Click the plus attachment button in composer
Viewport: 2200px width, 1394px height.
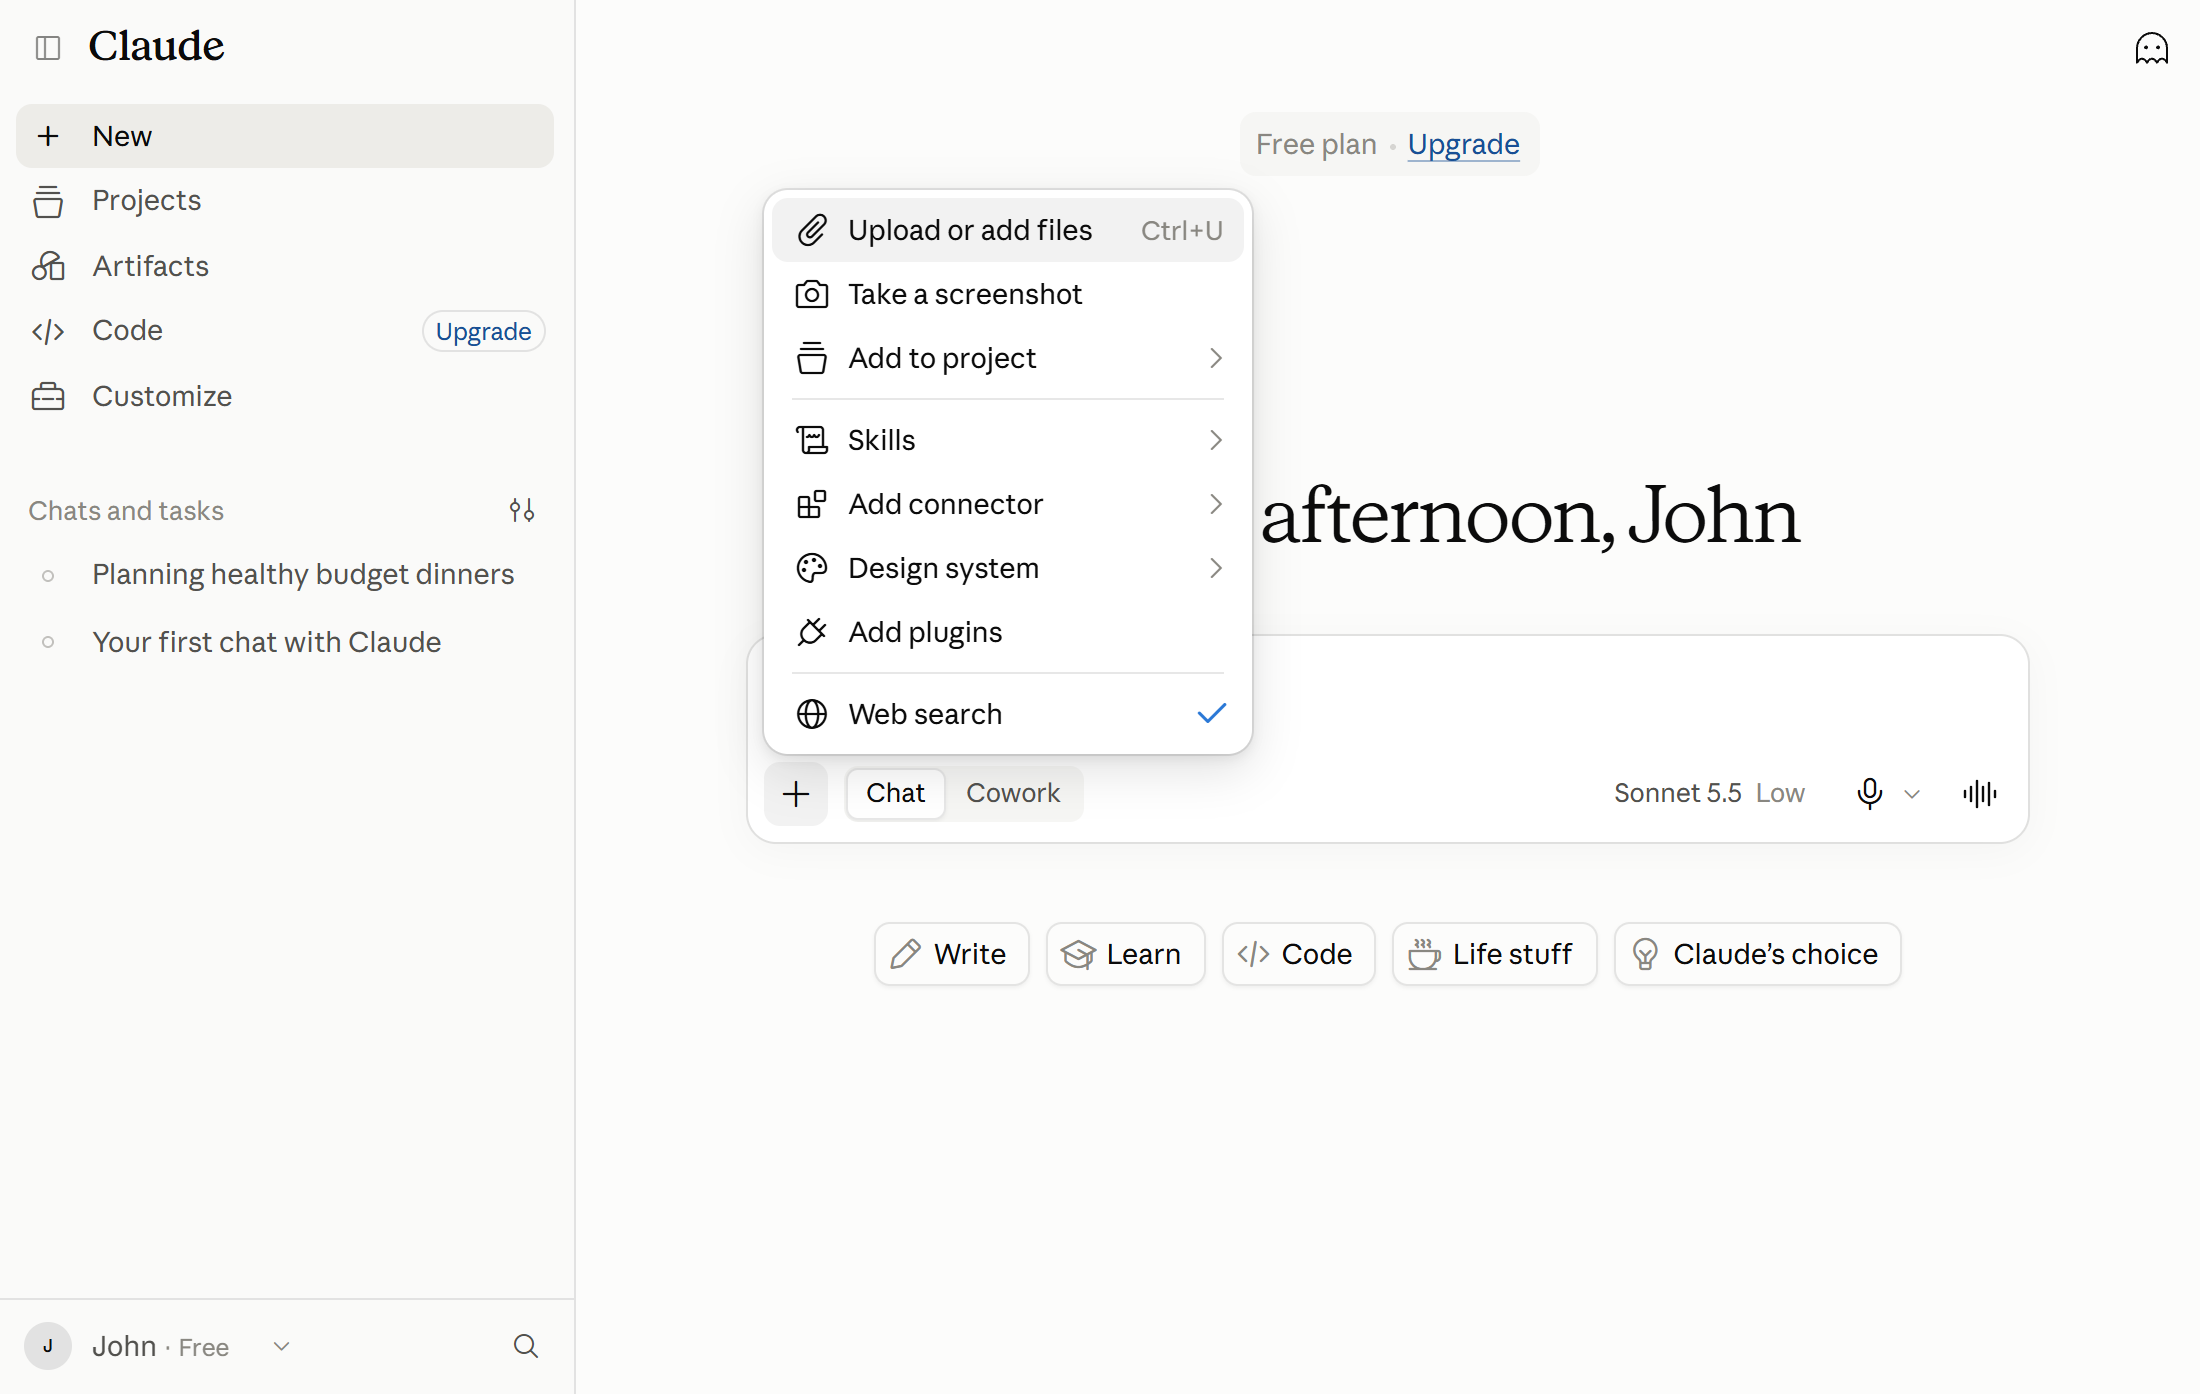tap(796, 794)
